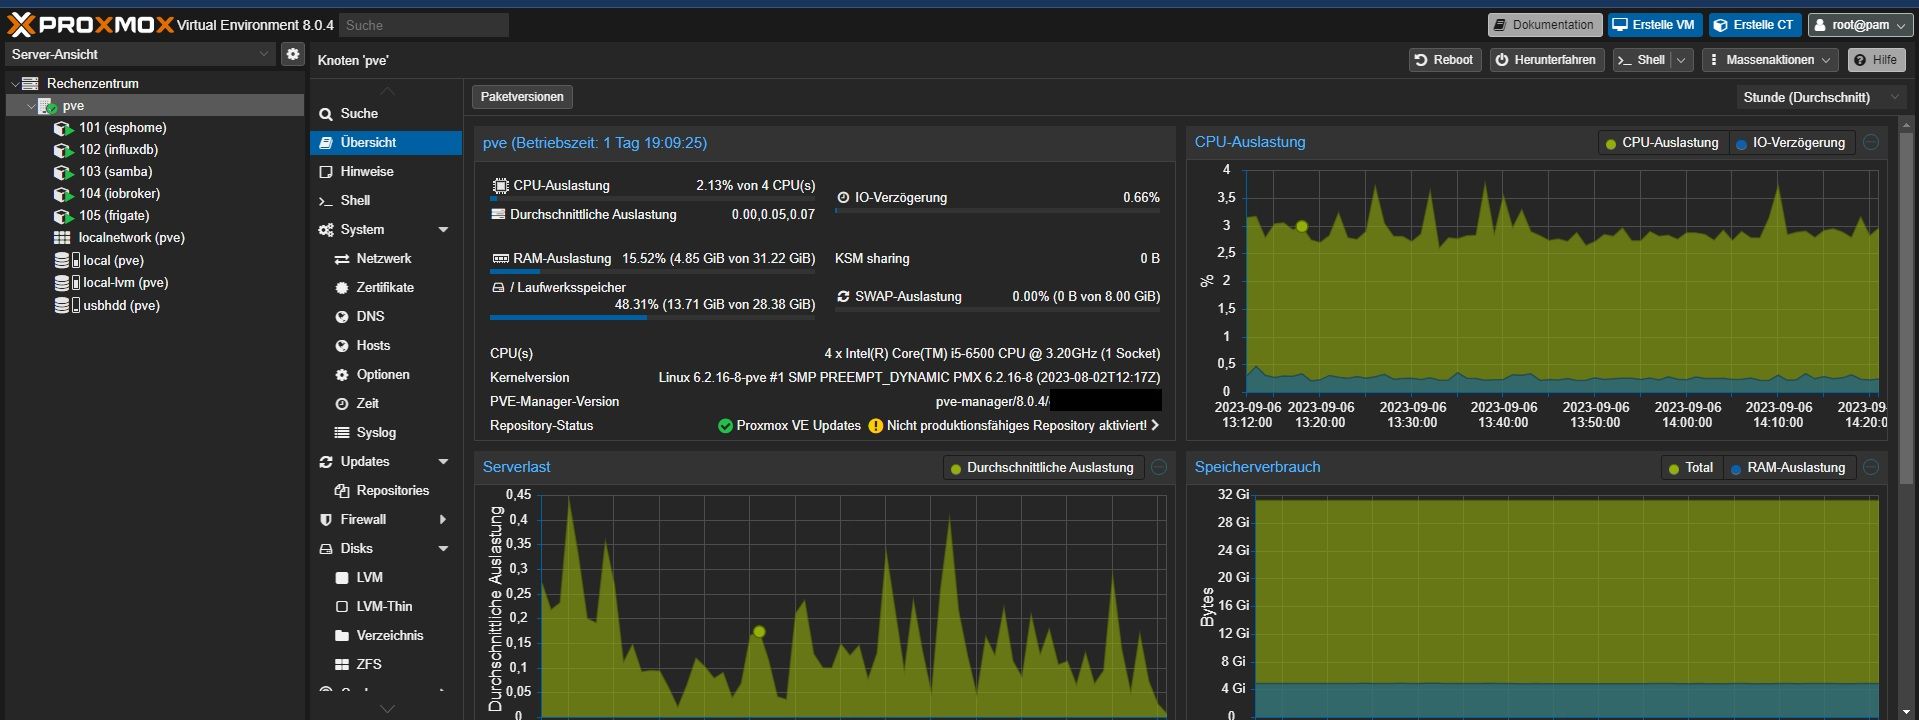The image size is (1919, 720).
Task: Click the Nicht produktionsfähiges Repository warning link
Action: 1015,426
